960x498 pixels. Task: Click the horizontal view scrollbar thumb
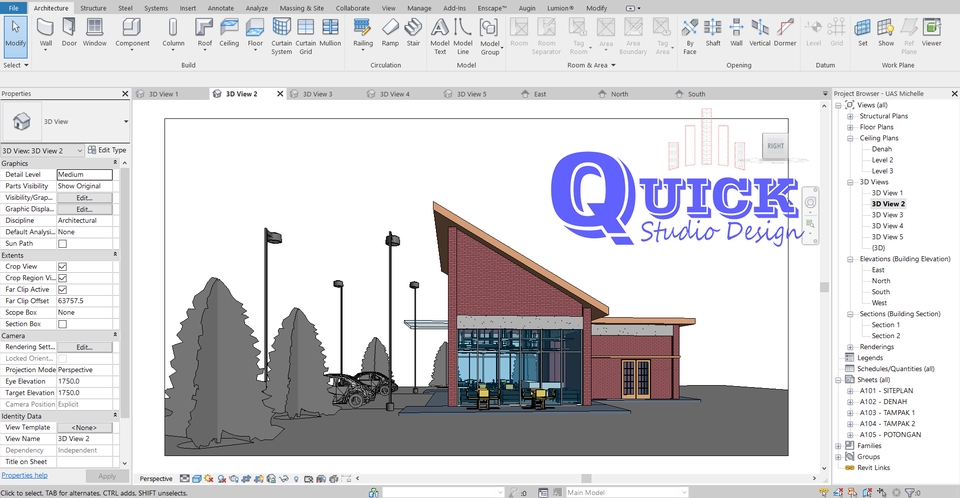[587, 478]
